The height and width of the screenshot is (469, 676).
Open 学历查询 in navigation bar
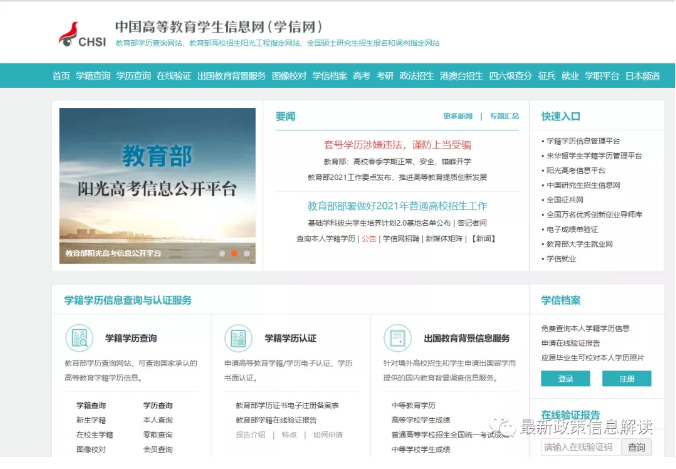coord(134,76)
